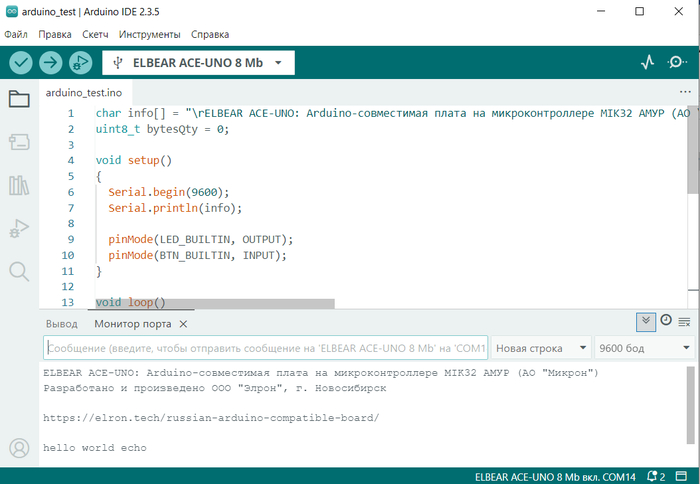Open the Boards Manager sidebar panel
Screen dimensions: 700x484
[x=19, y=142]
